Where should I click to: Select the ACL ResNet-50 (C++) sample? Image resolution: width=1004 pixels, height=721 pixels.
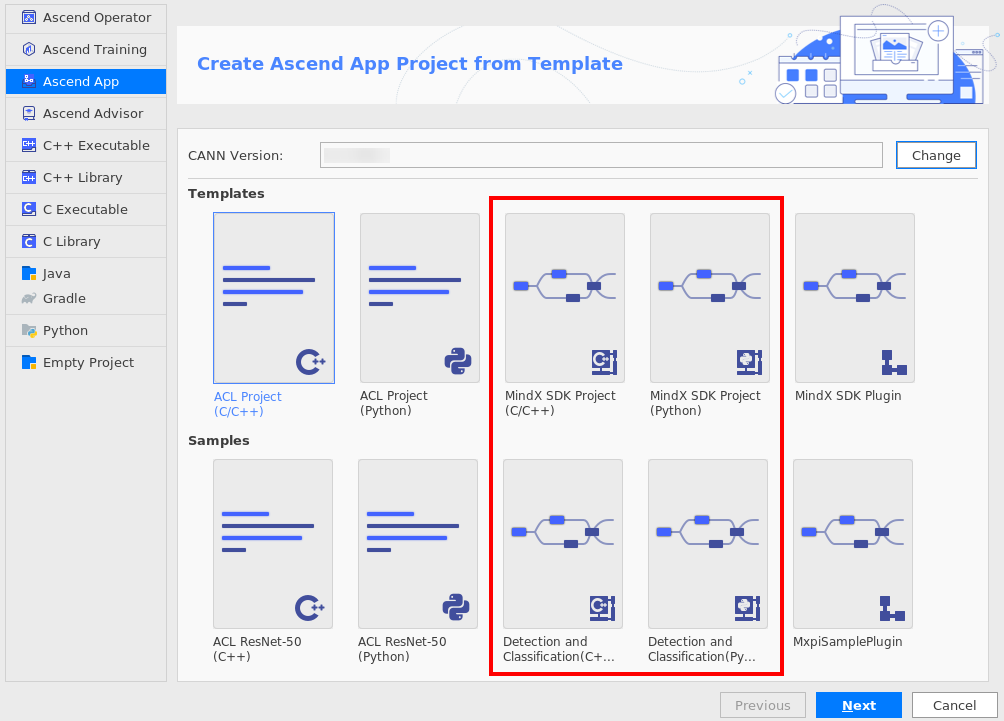tap(273, 544)
